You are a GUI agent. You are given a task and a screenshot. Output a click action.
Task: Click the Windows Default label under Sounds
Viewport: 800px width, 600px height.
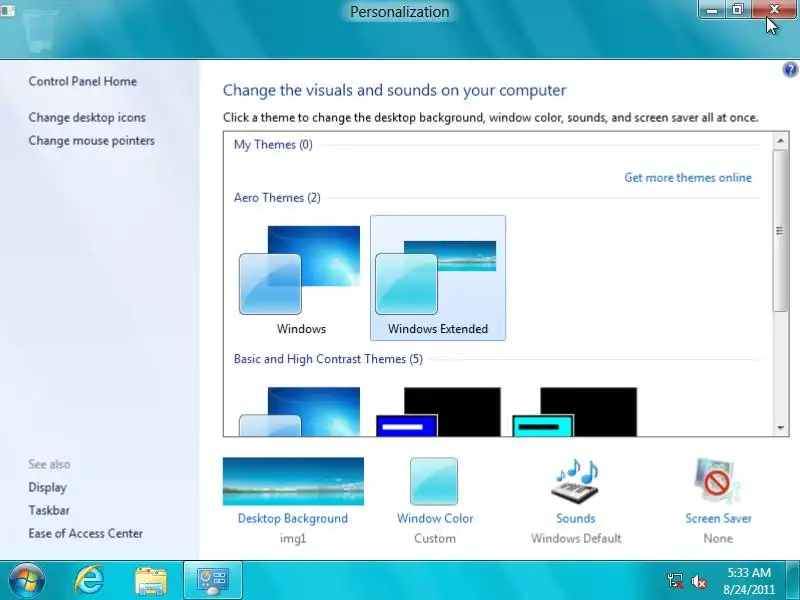click(x=576, y=538)
